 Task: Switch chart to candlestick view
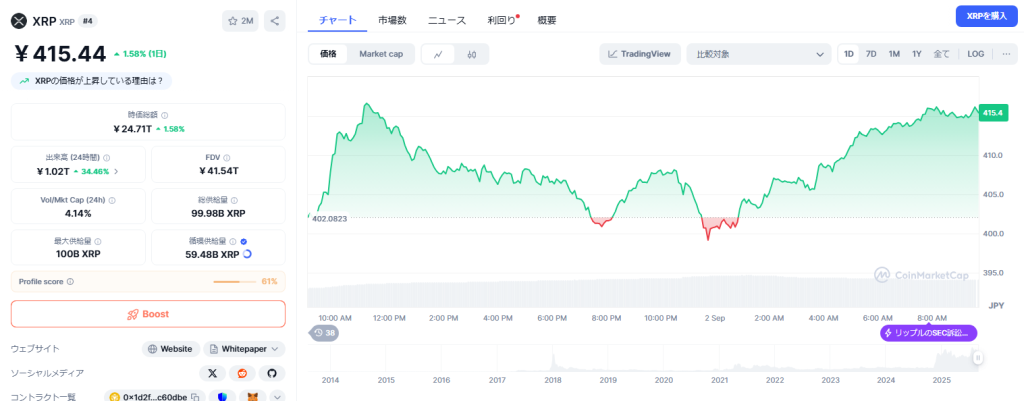click(x=472, y=54)
